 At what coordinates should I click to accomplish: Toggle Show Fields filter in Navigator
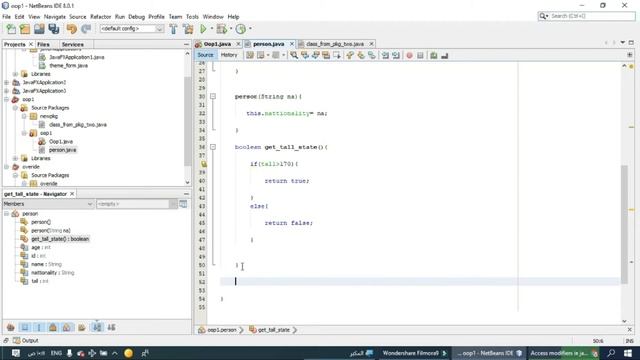pos(25,327)
